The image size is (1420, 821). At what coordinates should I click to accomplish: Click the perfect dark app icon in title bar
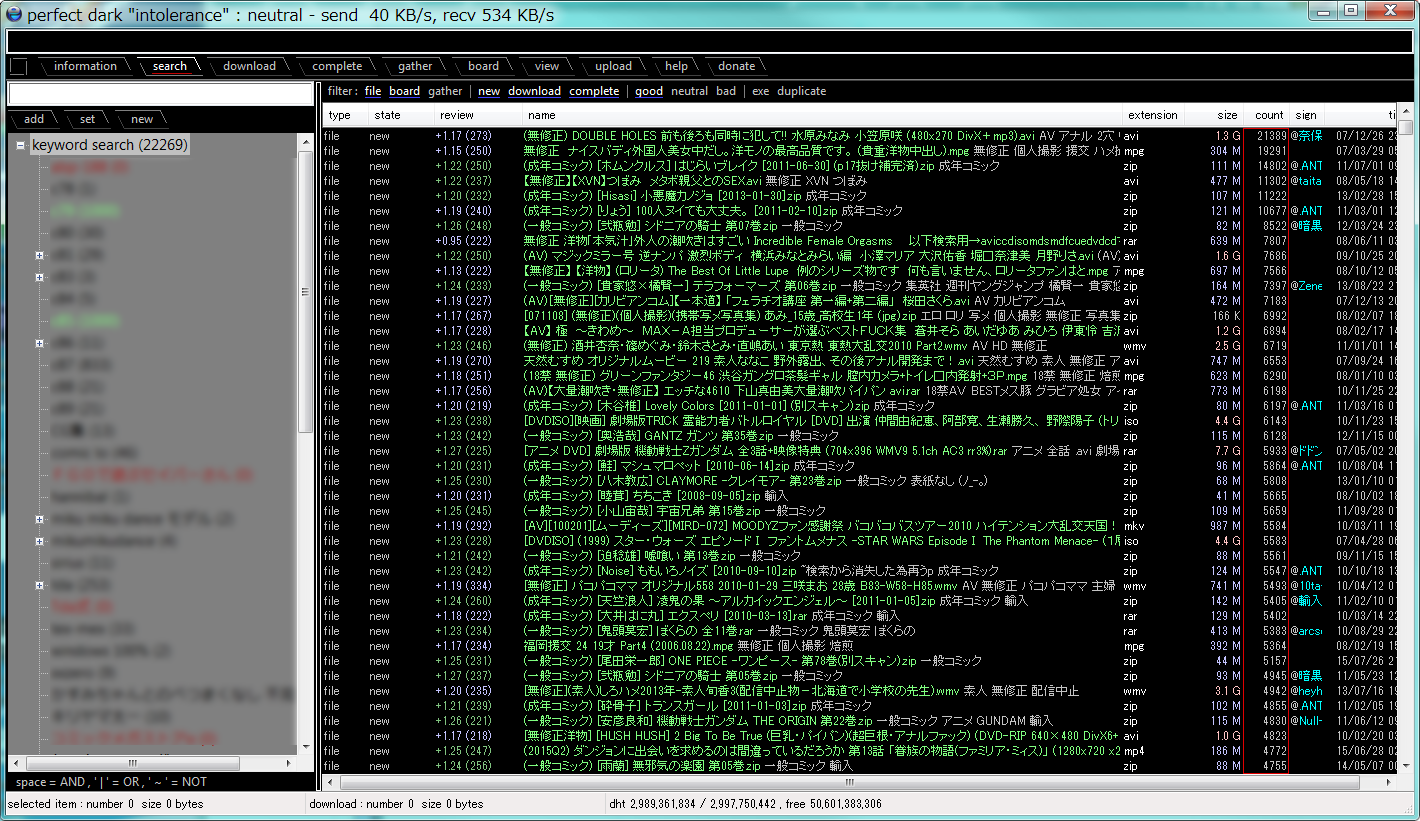pyautogui.click(x=14, y=15)
